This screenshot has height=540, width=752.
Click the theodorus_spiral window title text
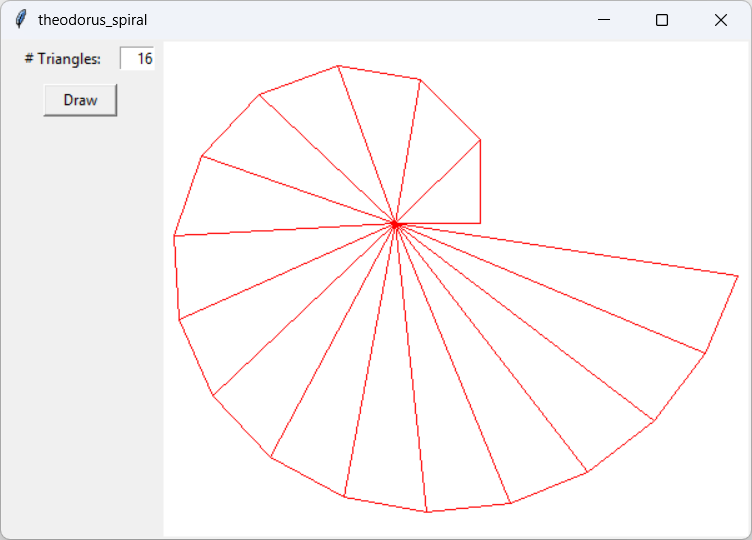[x=92, y=20]
